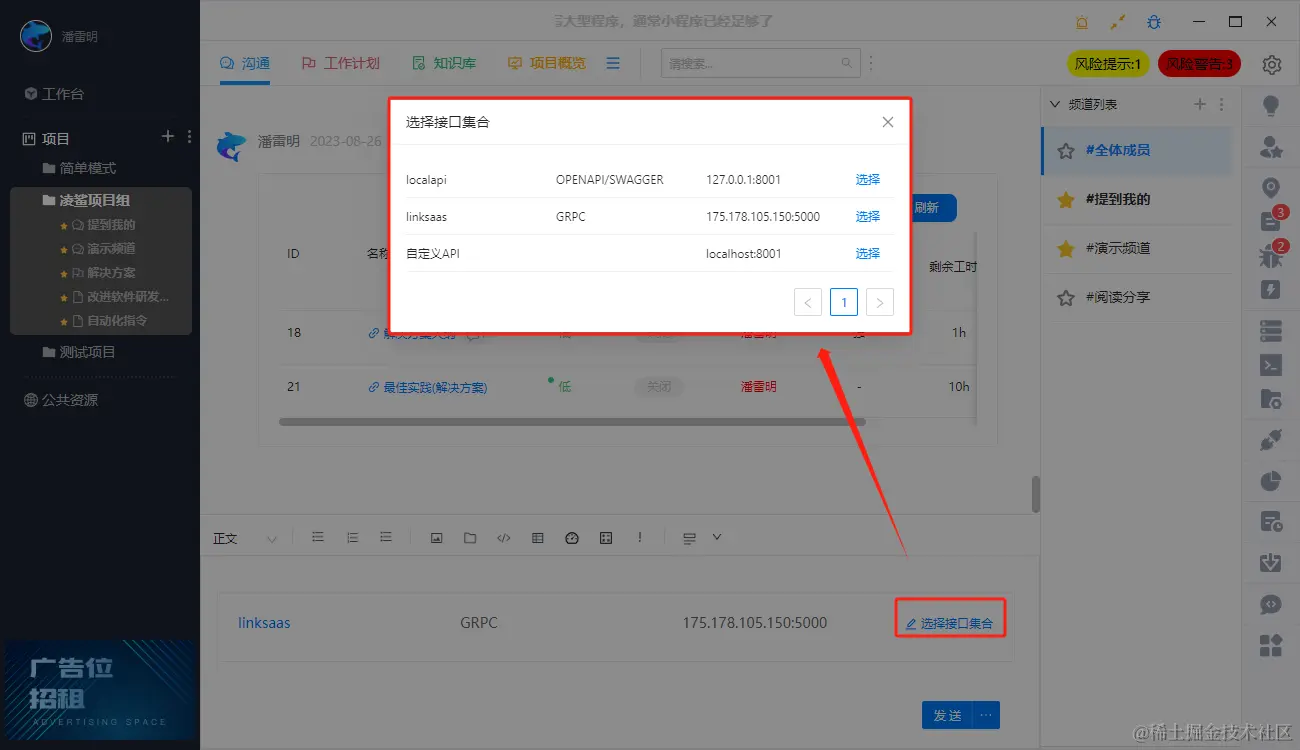Insert a numbered list in the editor
Screen dimensions: 1300x750
[x=352, y=538]
